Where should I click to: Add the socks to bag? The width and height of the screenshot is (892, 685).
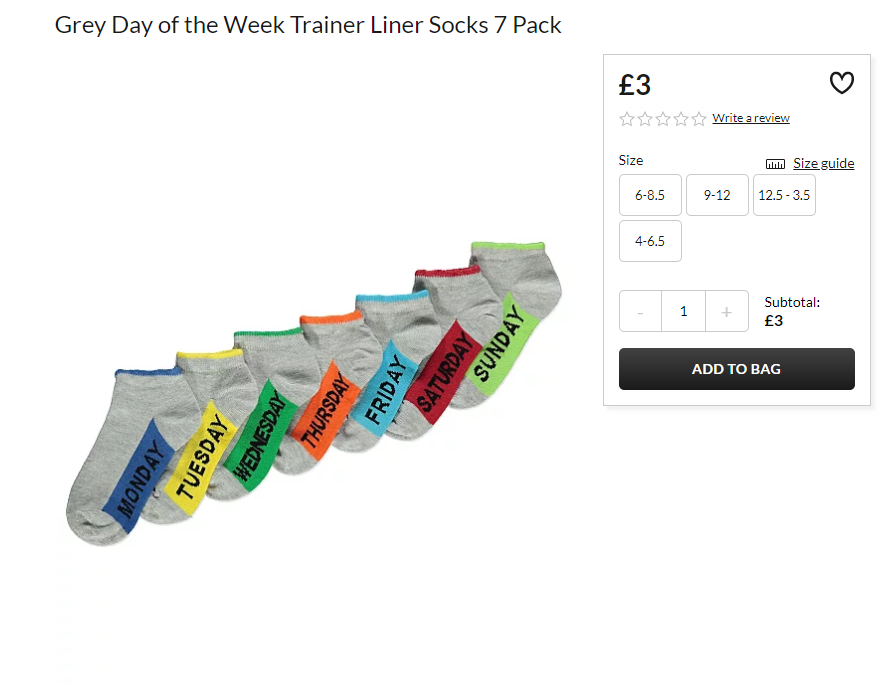point(737,369)
